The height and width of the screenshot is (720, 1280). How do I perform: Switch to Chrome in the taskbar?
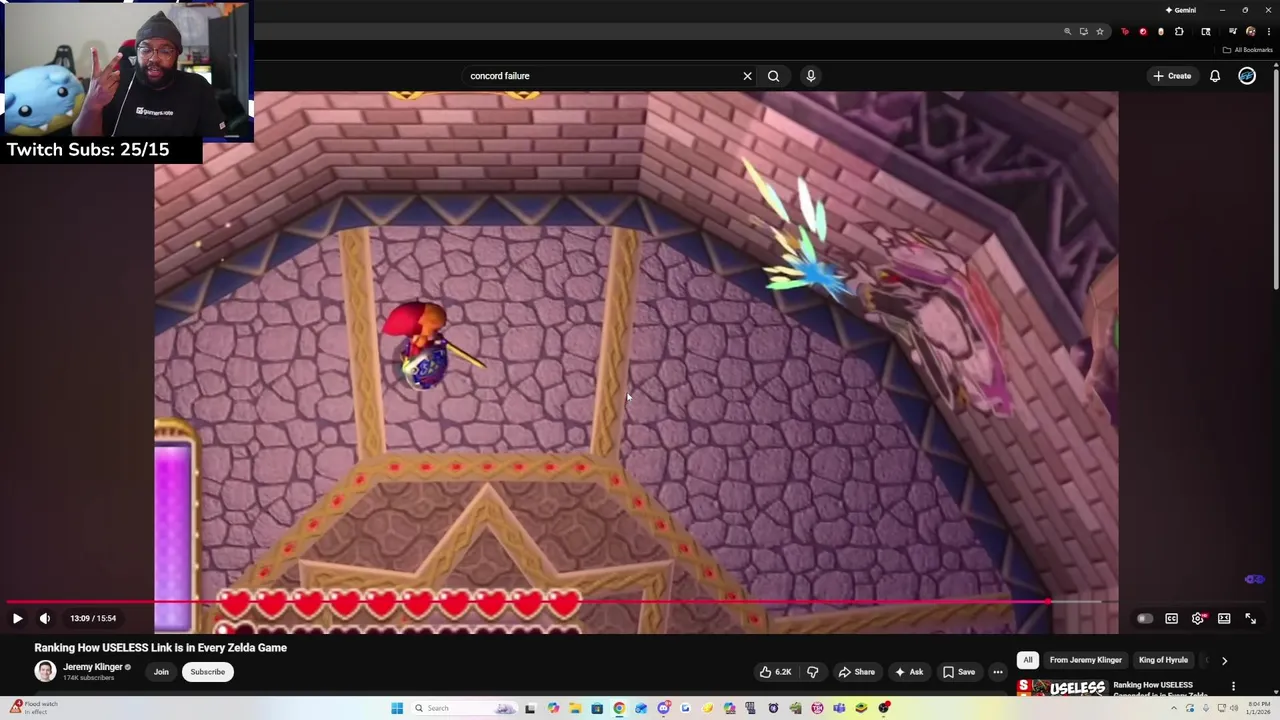[x=618, y=708]
